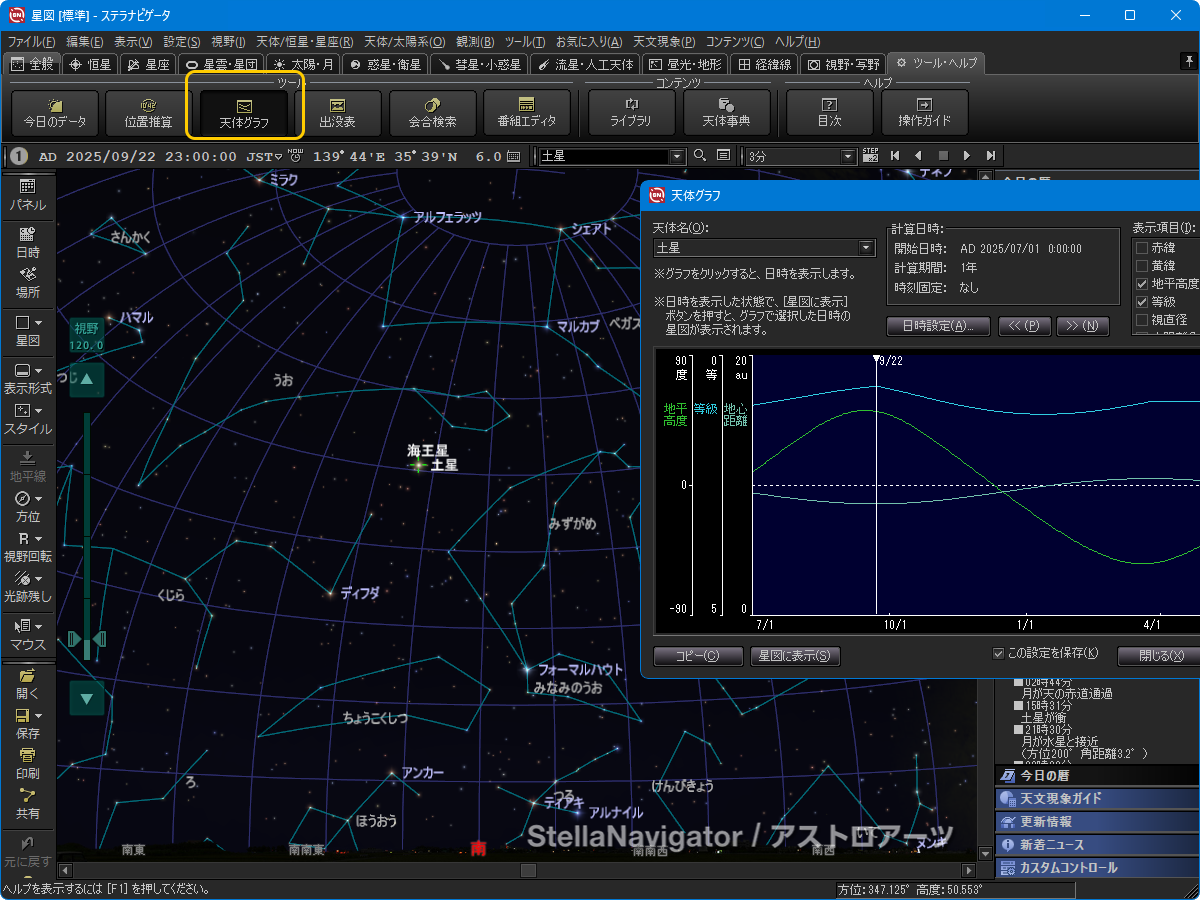This screenshot has height=900, width=1200.
Task: Toggle the この設定を保存 checkbox
Action: [998, 654]
